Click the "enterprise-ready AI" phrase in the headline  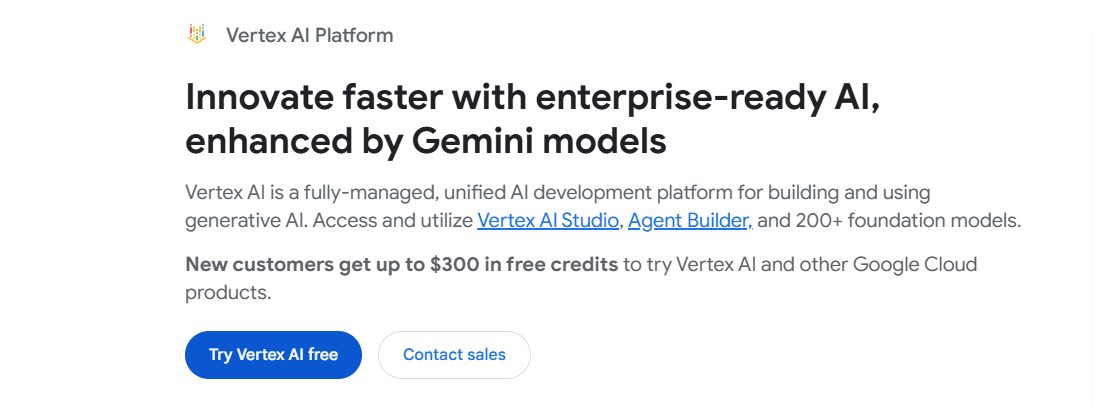[708, 99]
